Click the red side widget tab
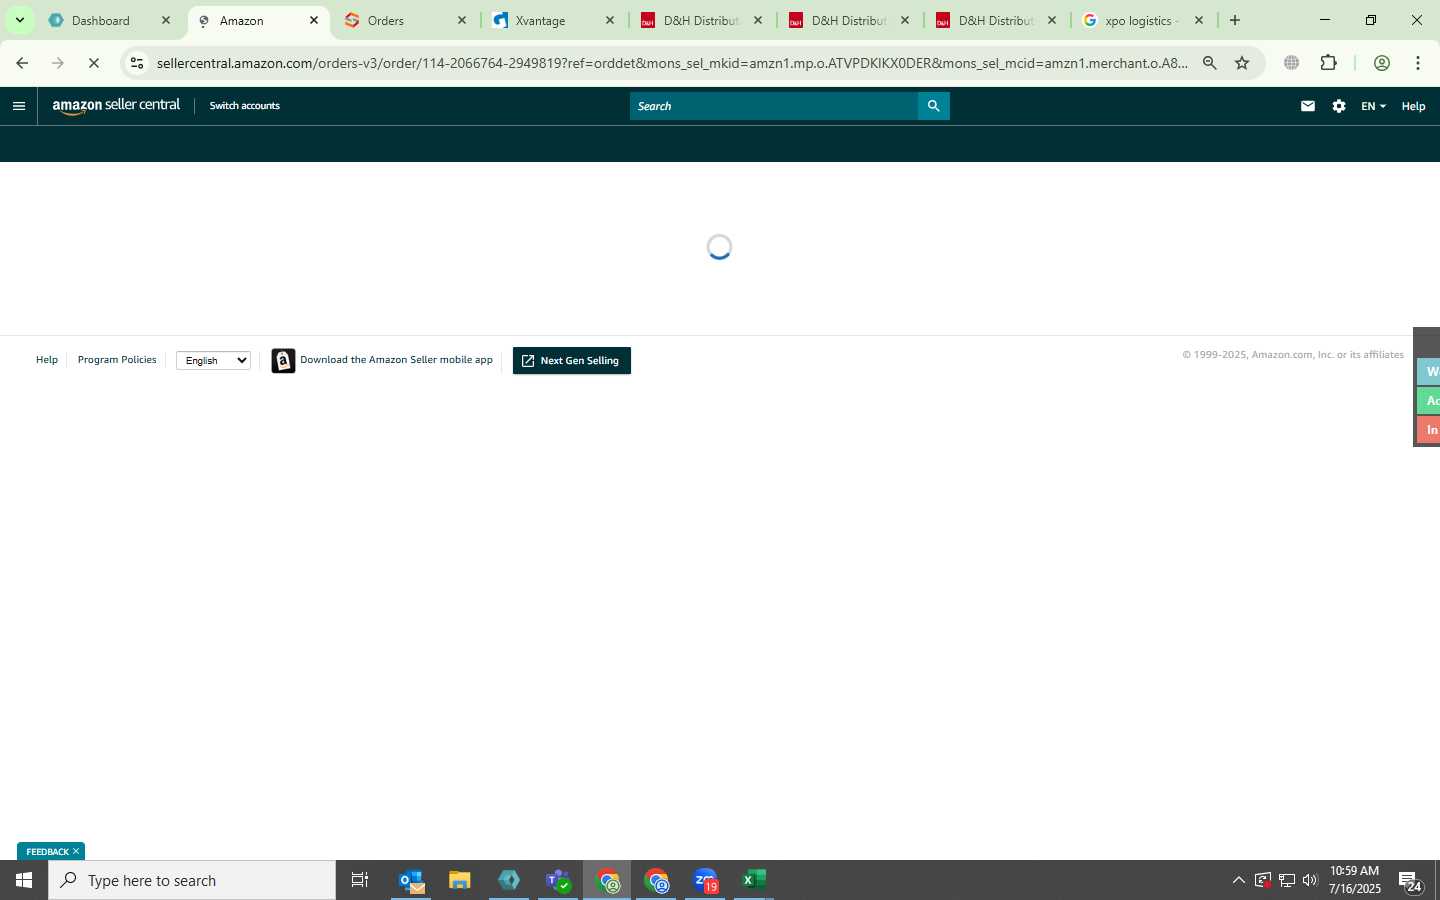This screenshot has width=1440, height=900. [x=1429, y=430]
